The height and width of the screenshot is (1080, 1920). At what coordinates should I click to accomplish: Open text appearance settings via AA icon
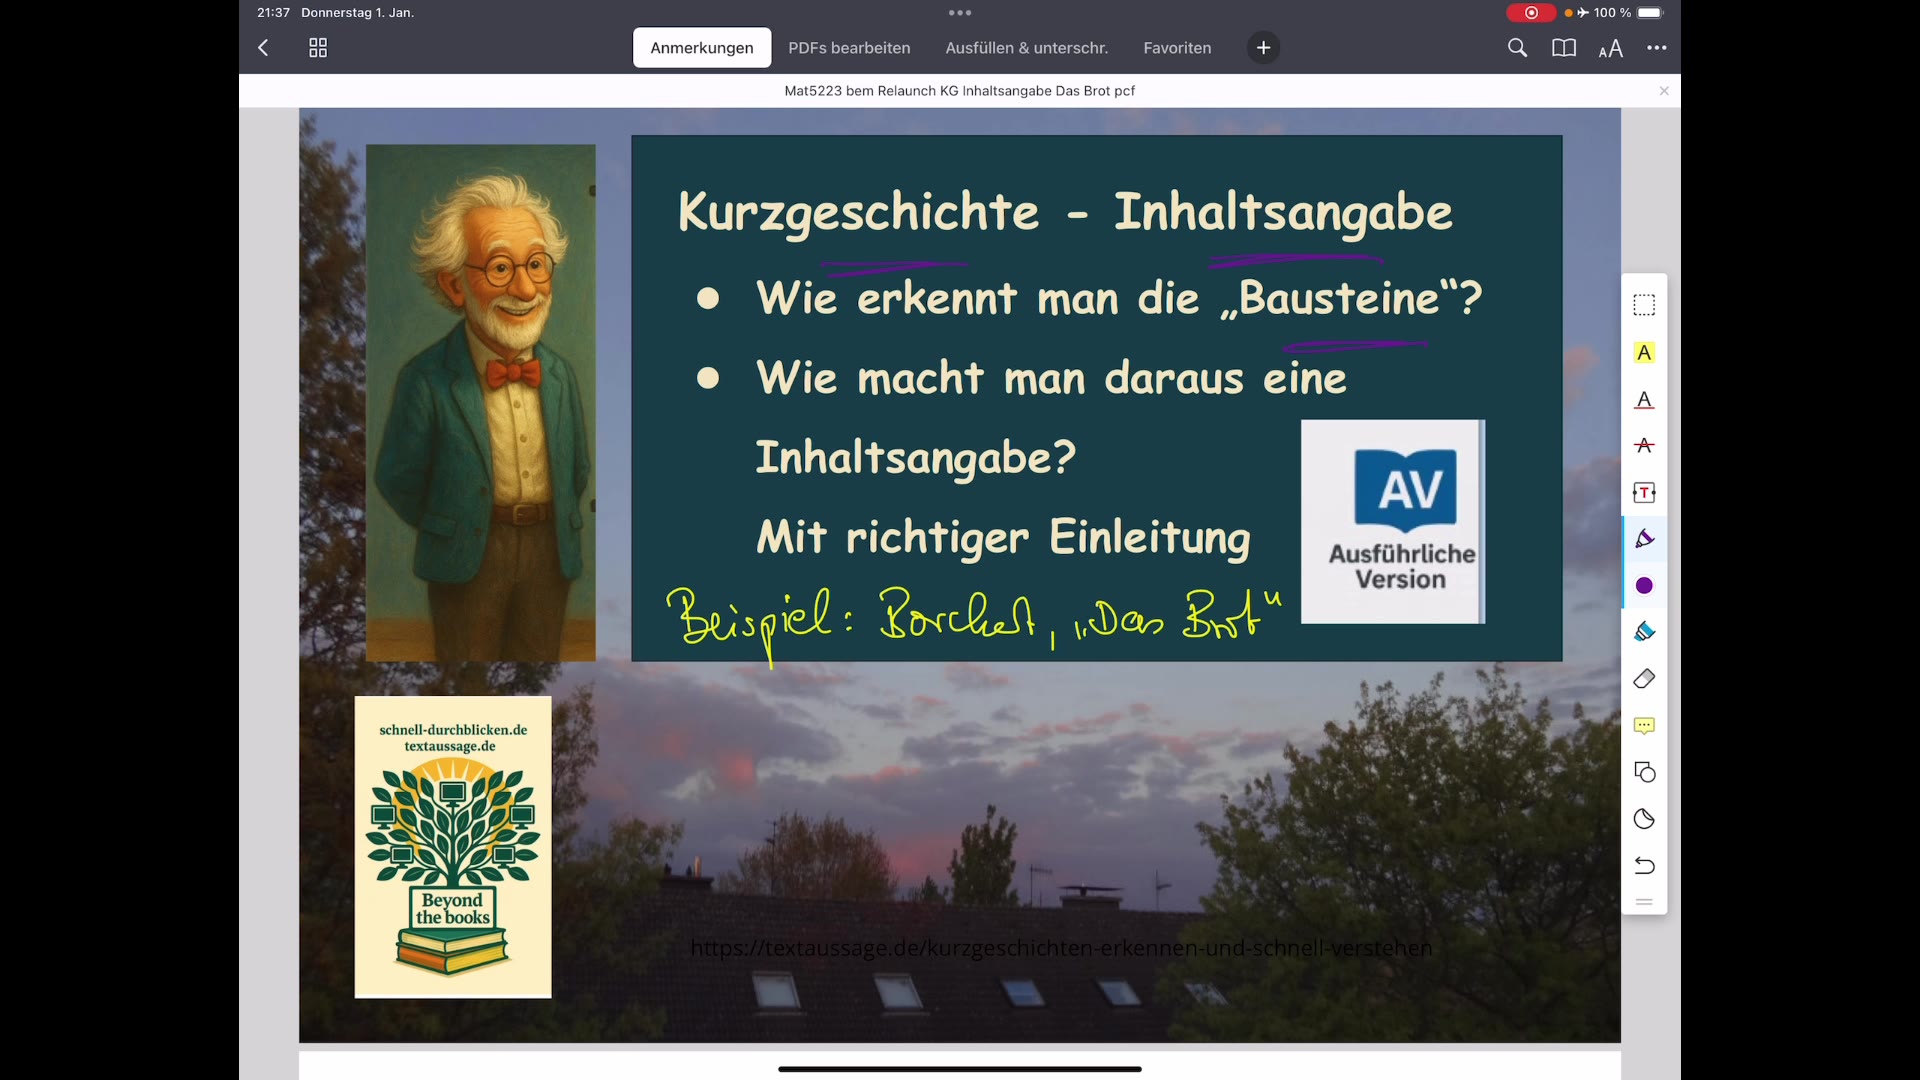[x=1611, y=47]
